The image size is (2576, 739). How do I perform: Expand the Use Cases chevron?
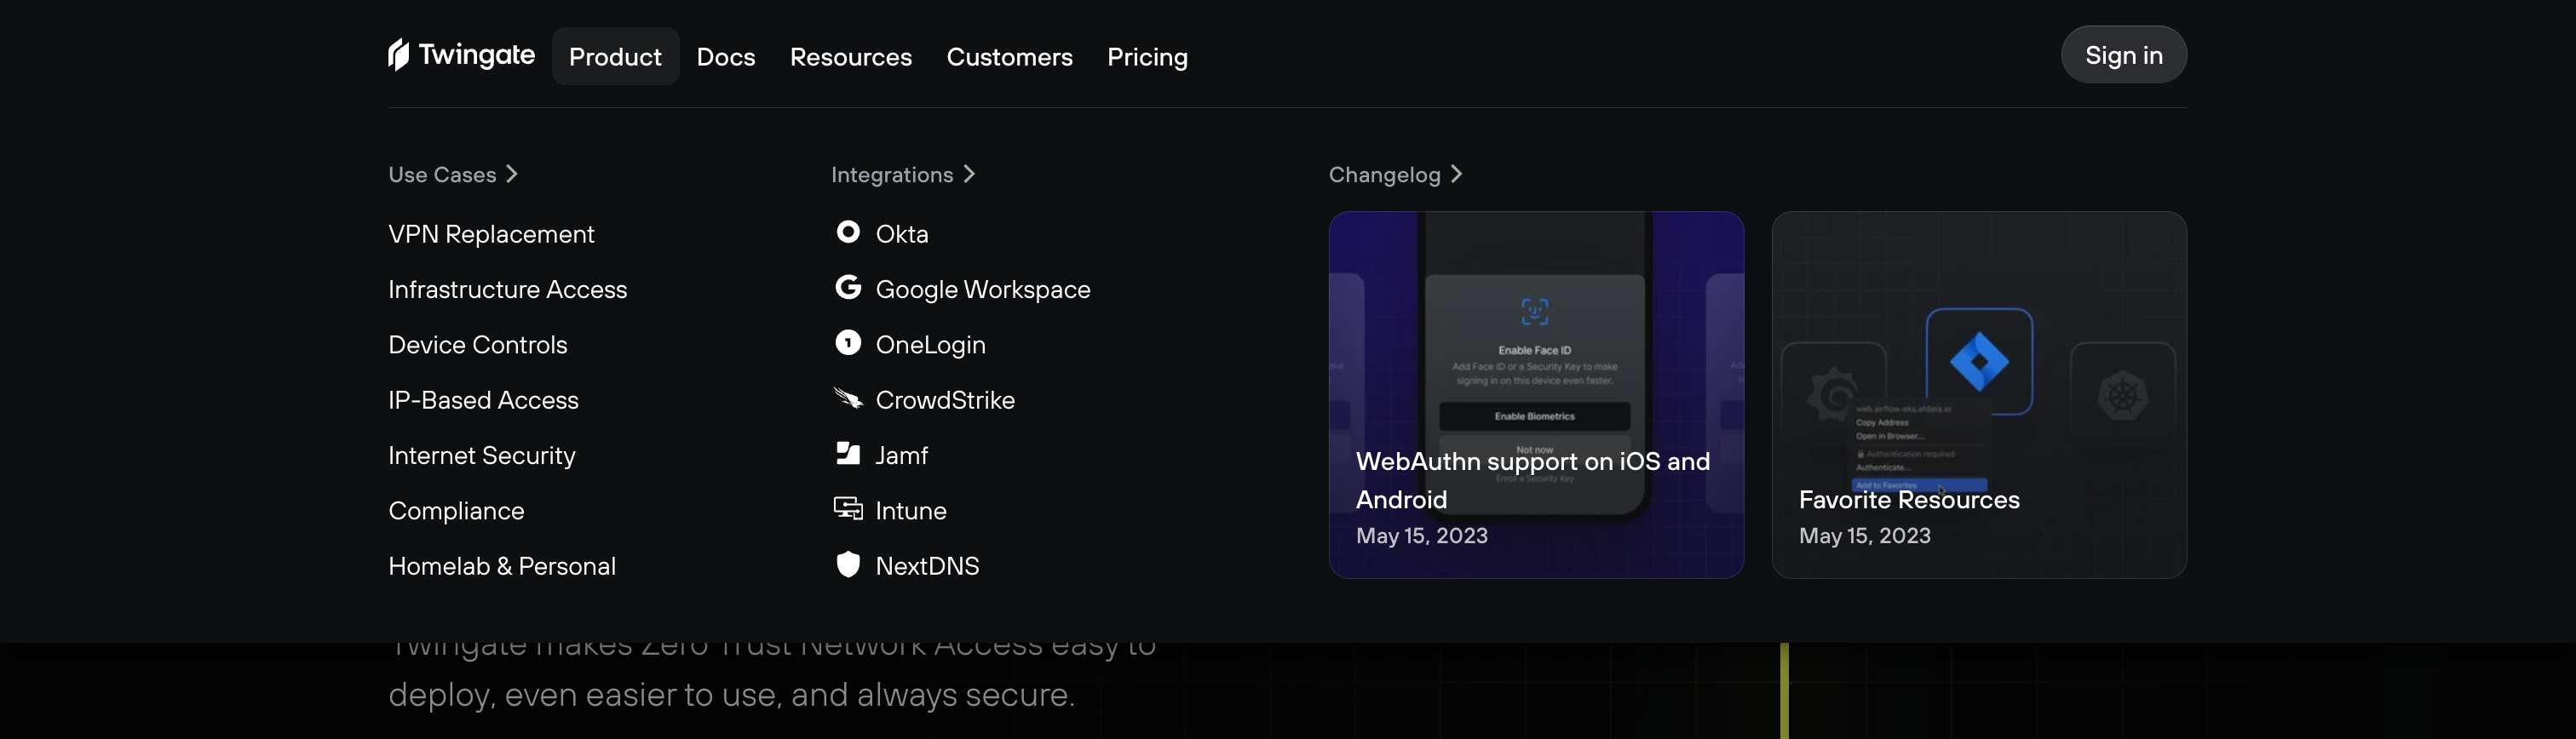point(512,174)
